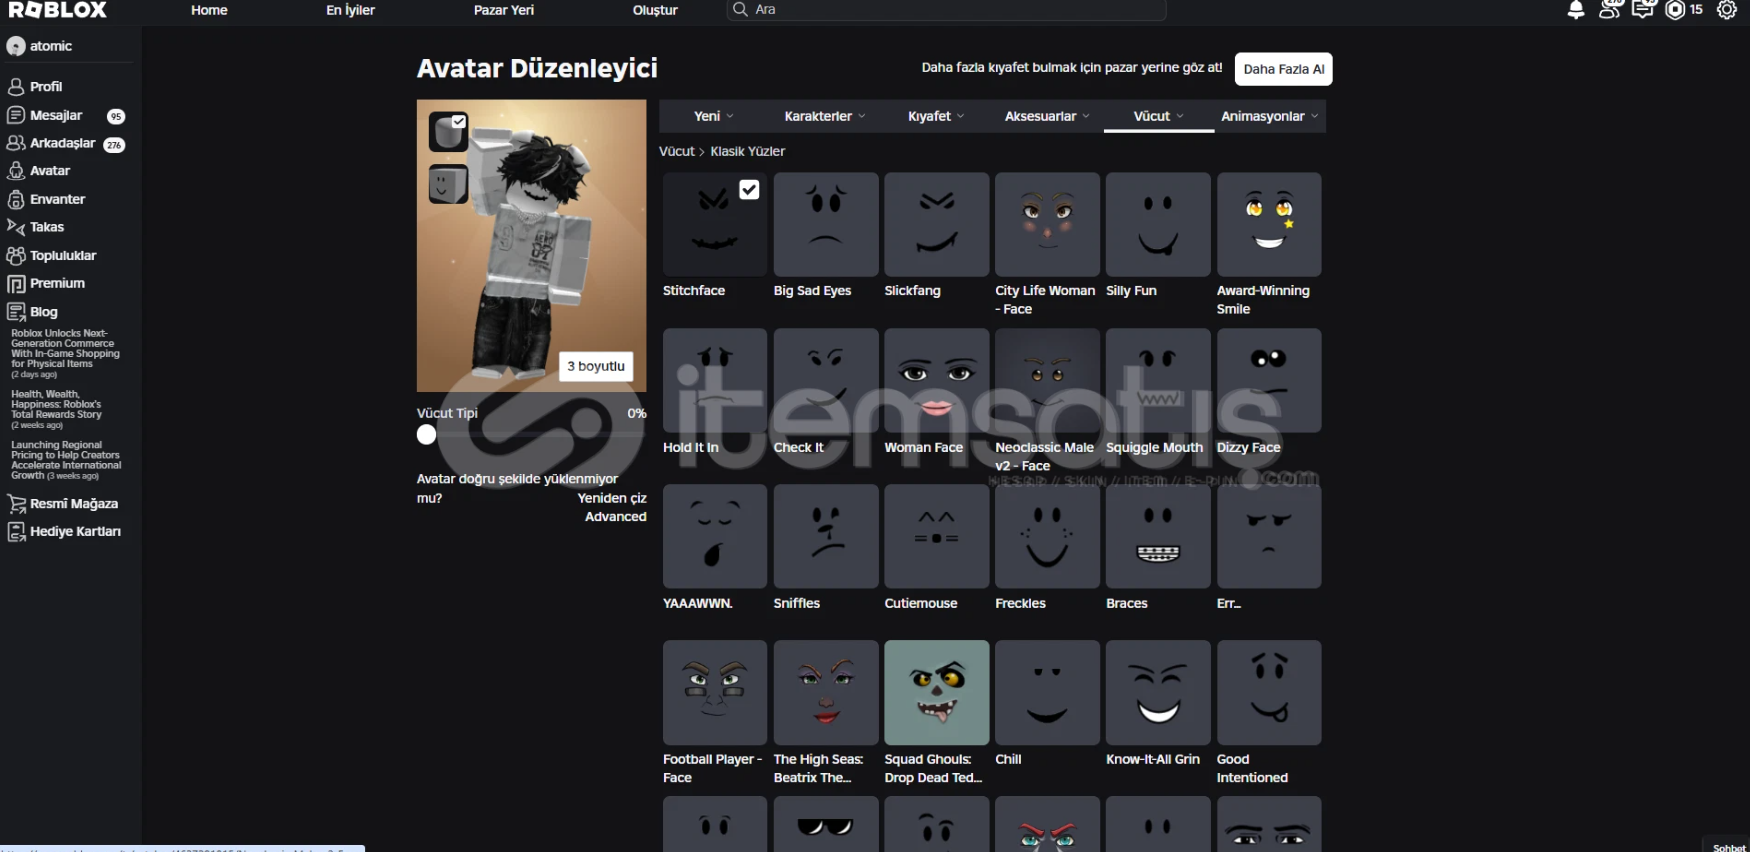
Task: Open the settings gear icon
Action: 1727,10
